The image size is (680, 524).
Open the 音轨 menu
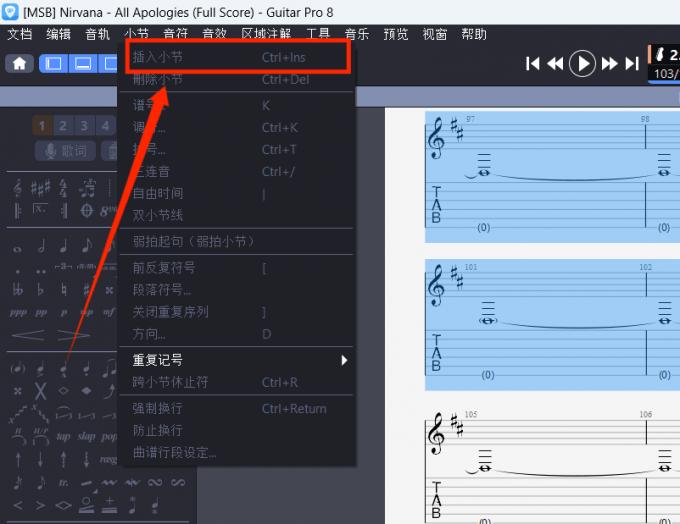pyautogui.click(x=98, y=34)
